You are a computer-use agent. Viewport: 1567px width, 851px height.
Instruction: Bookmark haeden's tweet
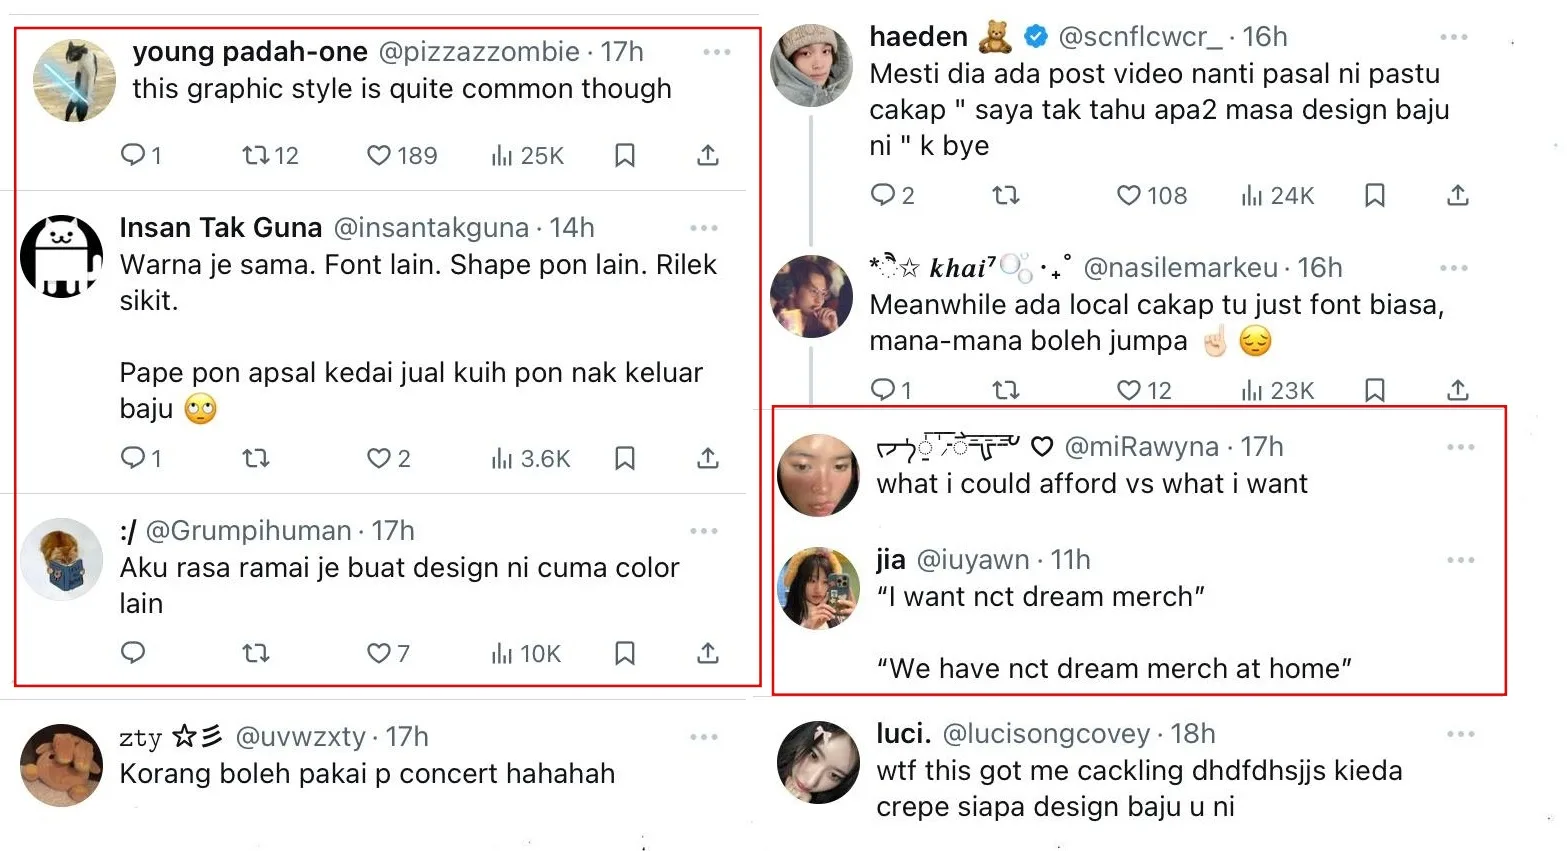1375,196
